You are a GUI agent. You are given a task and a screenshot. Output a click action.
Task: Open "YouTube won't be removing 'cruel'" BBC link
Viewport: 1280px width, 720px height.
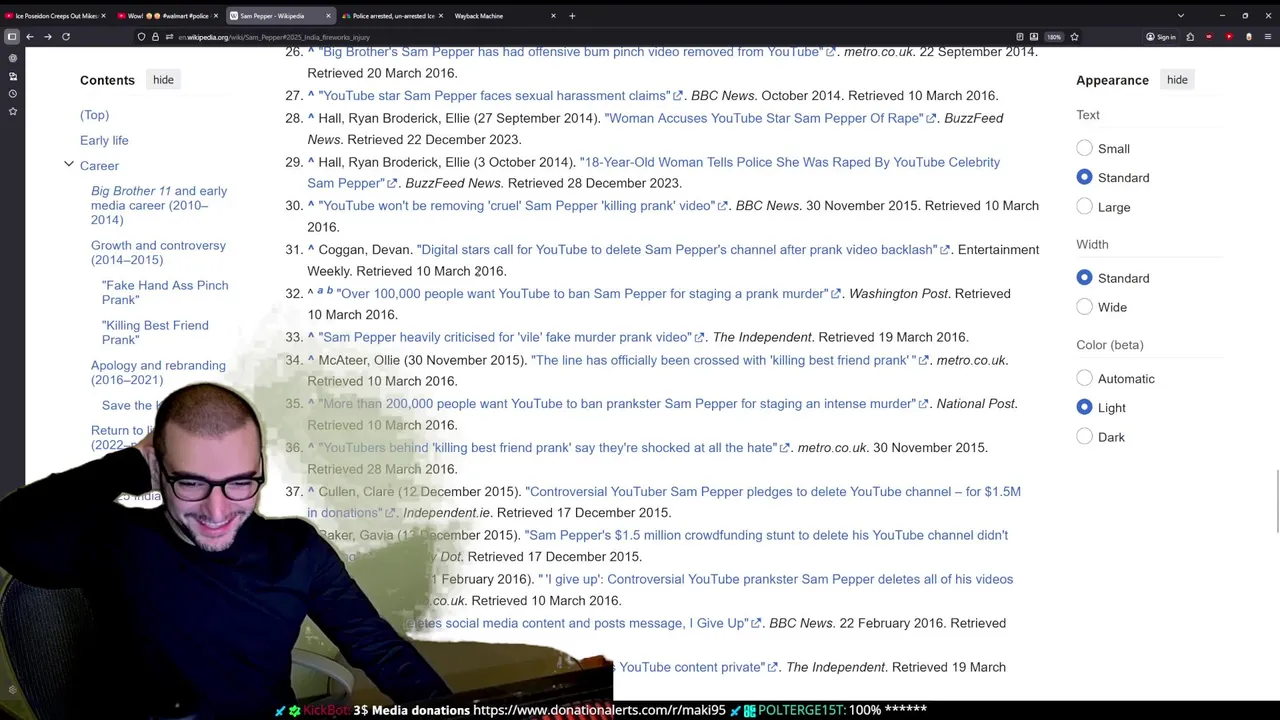(x=523, y=206)
